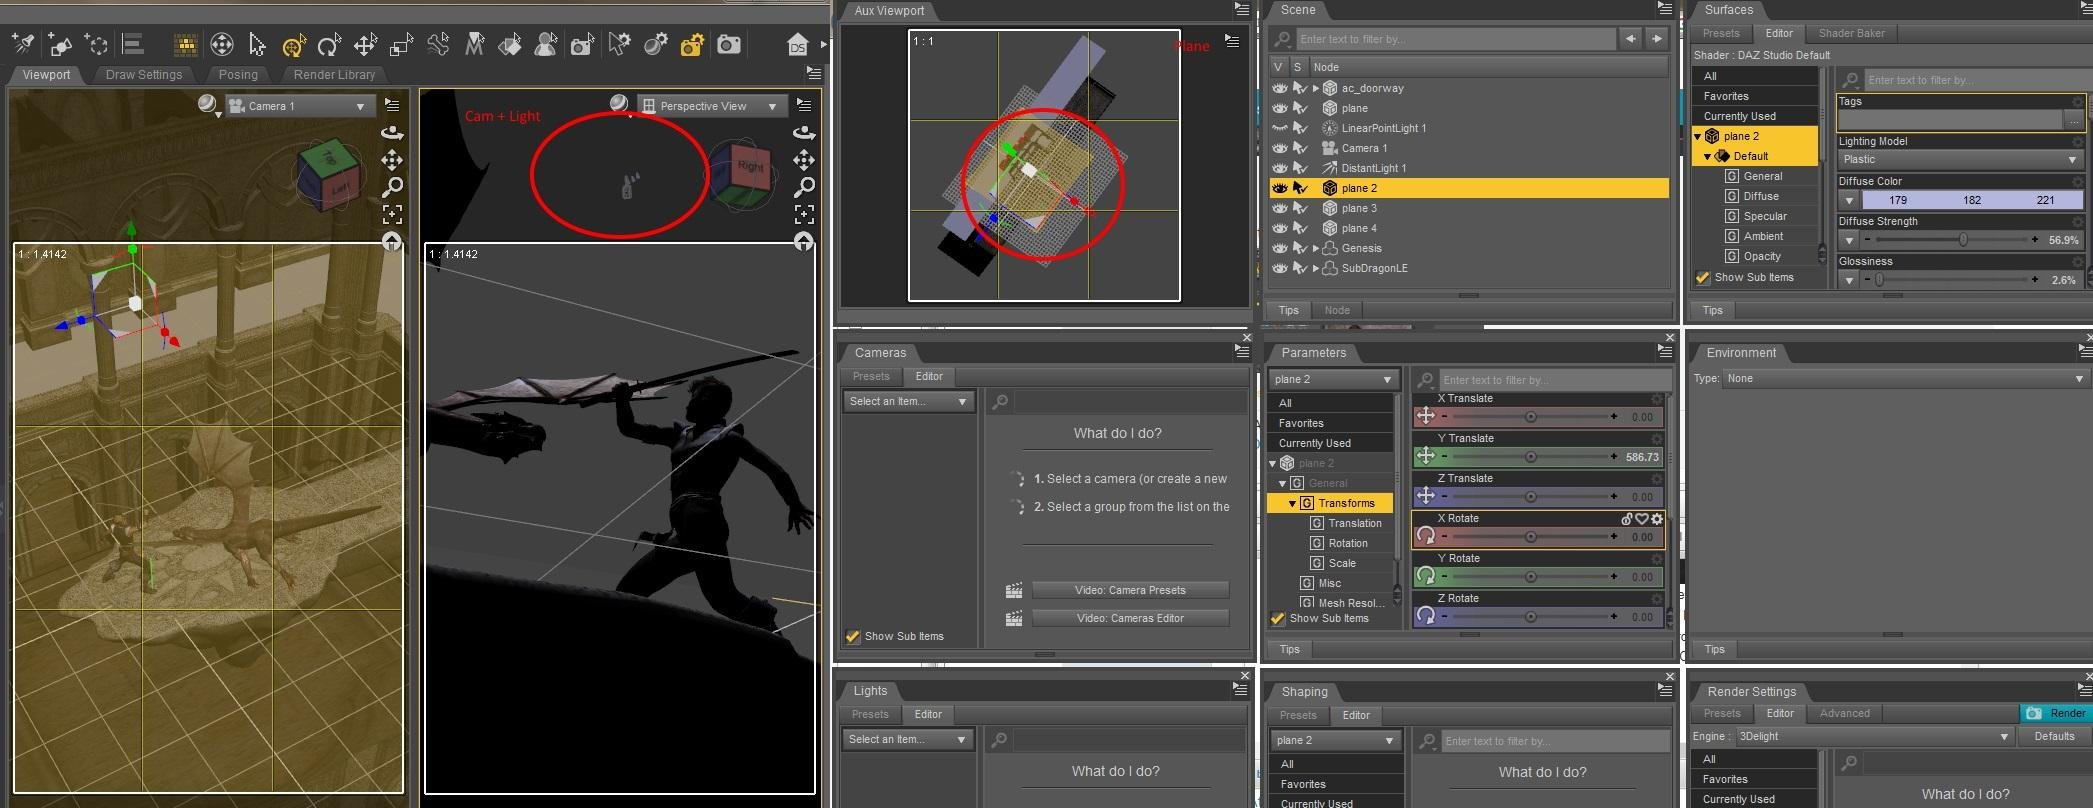Open the Render Library tab
Viewport: 2093px width, 808px height.
tap(334, 75)
